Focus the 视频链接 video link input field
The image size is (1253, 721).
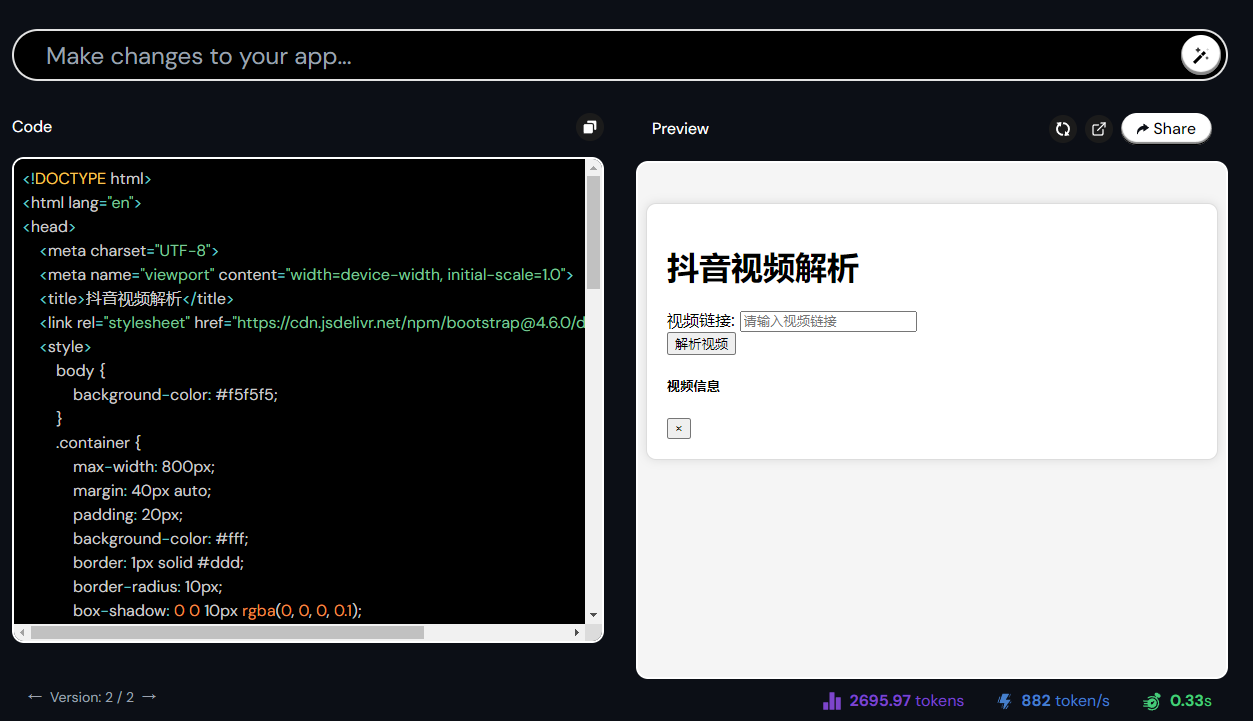pos(827,321)
